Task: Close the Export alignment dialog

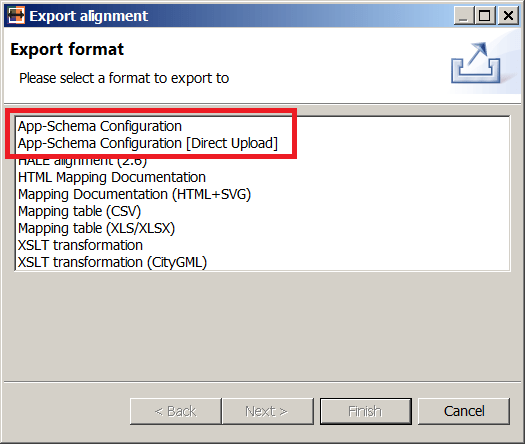Action: click(508, 15)
